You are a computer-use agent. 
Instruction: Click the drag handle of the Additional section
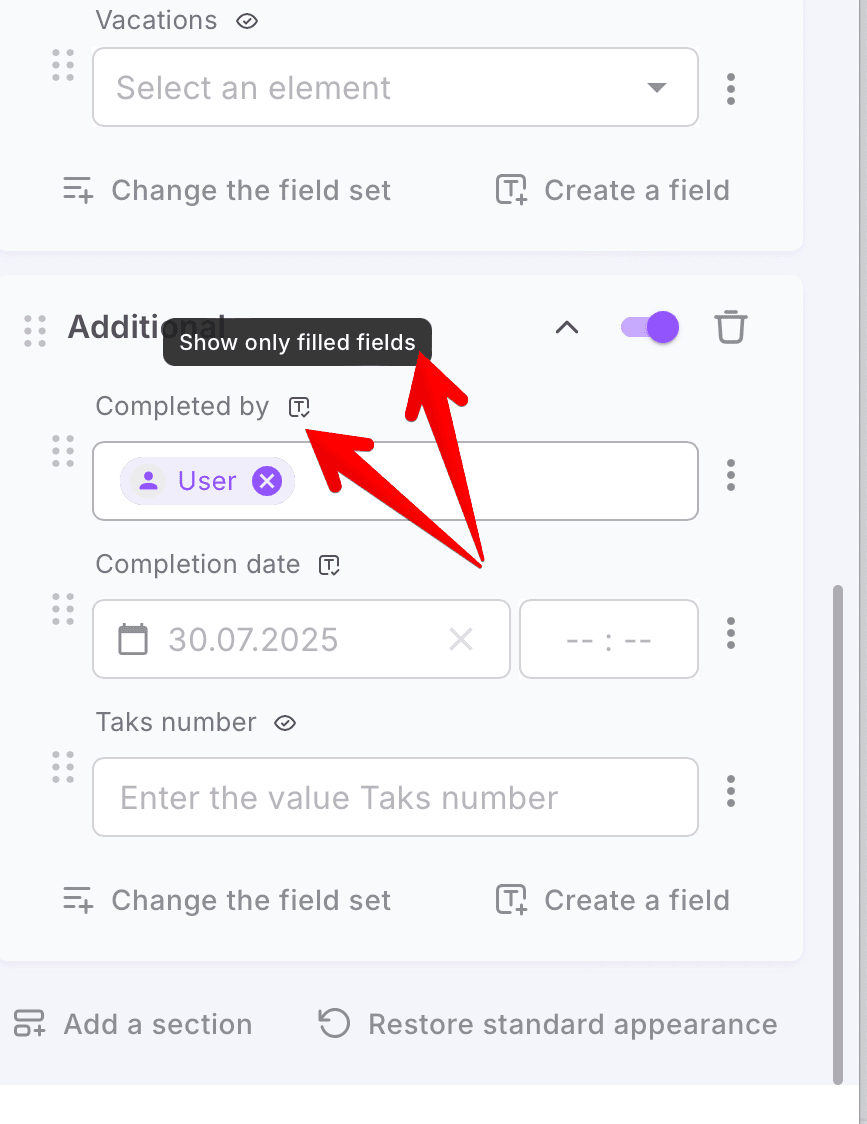pos(35,331)
